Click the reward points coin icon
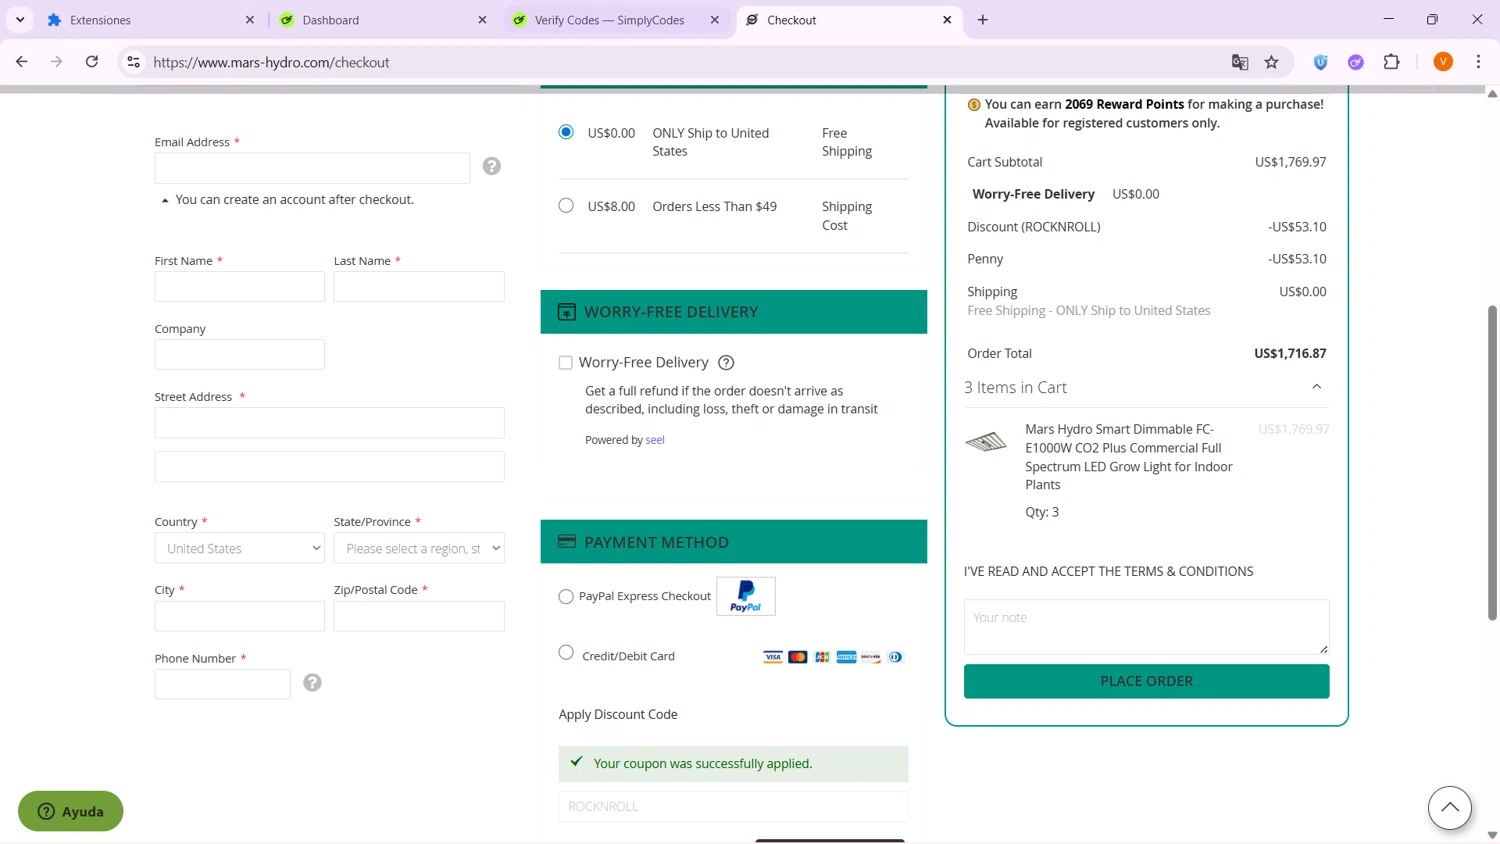 [x=974, y=105]
